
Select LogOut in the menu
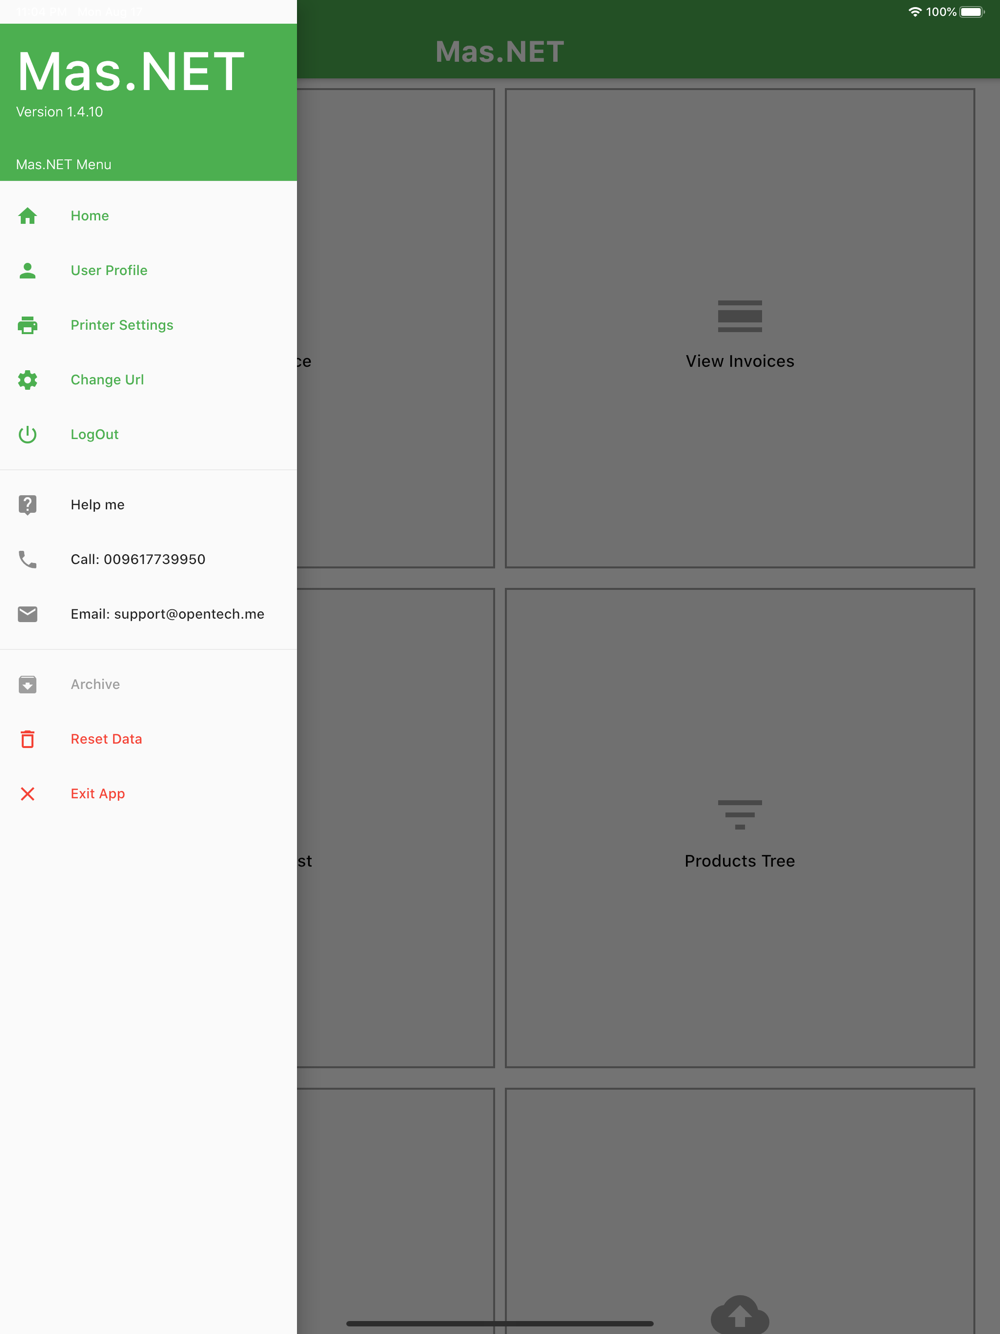[148, 434]
